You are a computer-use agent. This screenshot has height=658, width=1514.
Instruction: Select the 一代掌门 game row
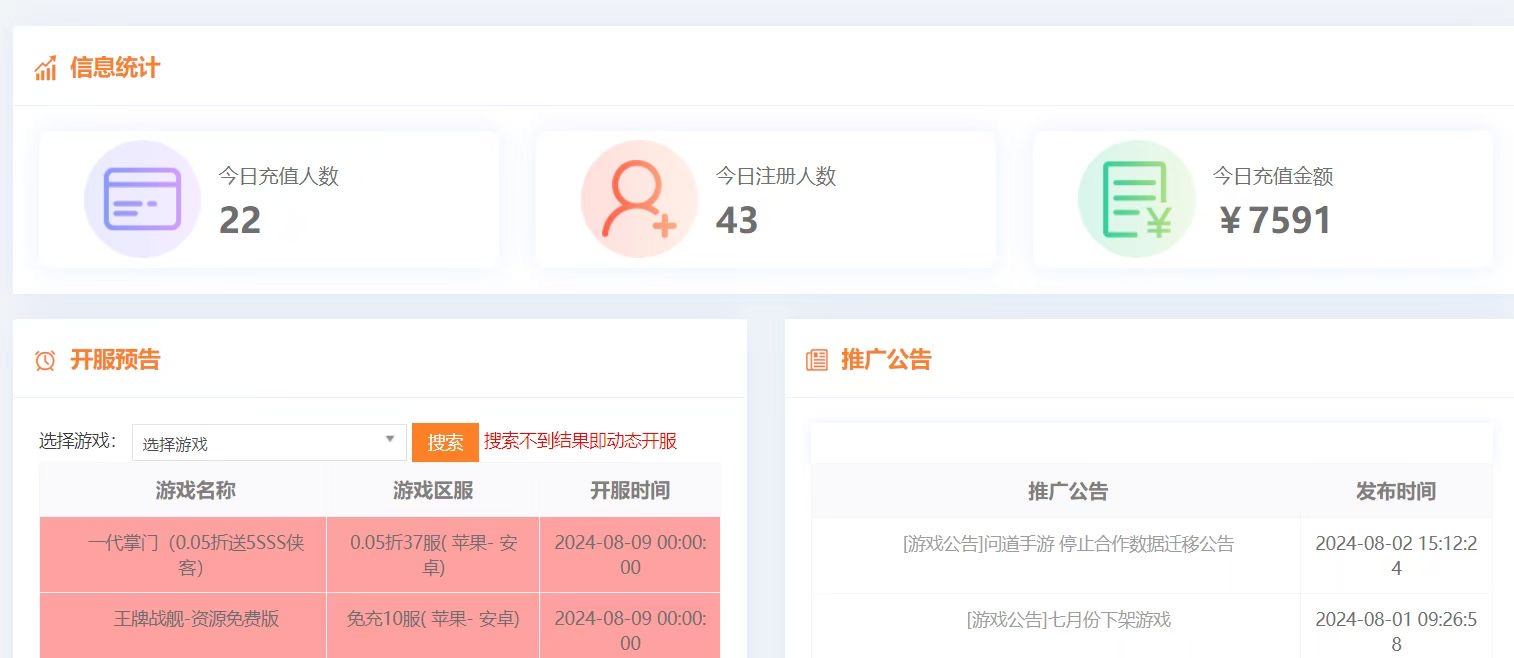point(195,555)
